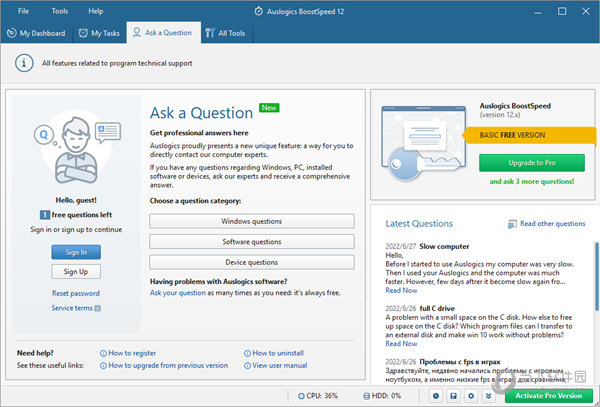
Task: Choose Software questions category
Action: pos(252,242)
